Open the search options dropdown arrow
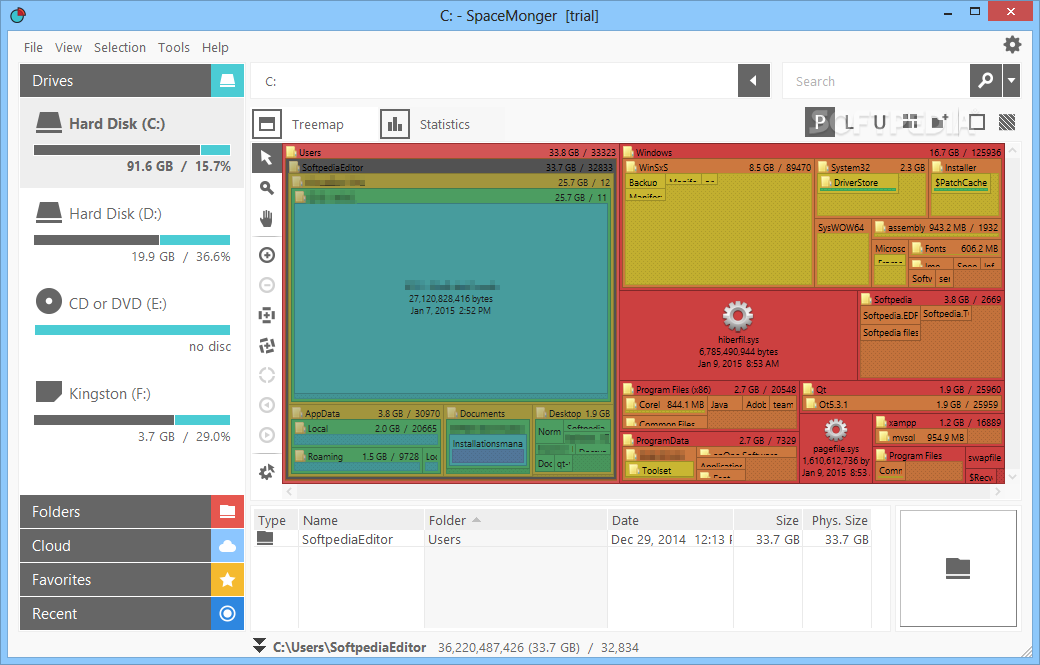Screen dimensions: 1040x665 pyautogui.click(x=1011, y=81)
